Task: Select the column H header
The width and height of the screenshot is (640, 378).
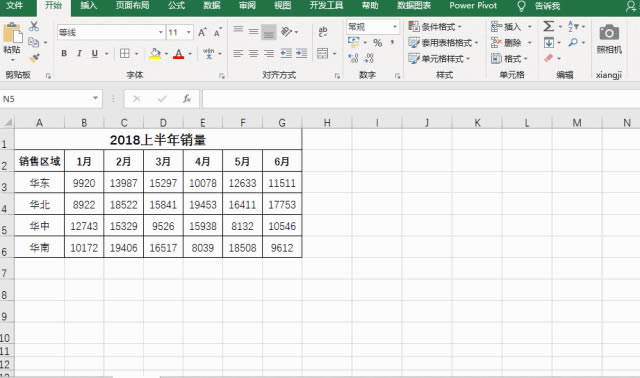Action: click(327, 122)
